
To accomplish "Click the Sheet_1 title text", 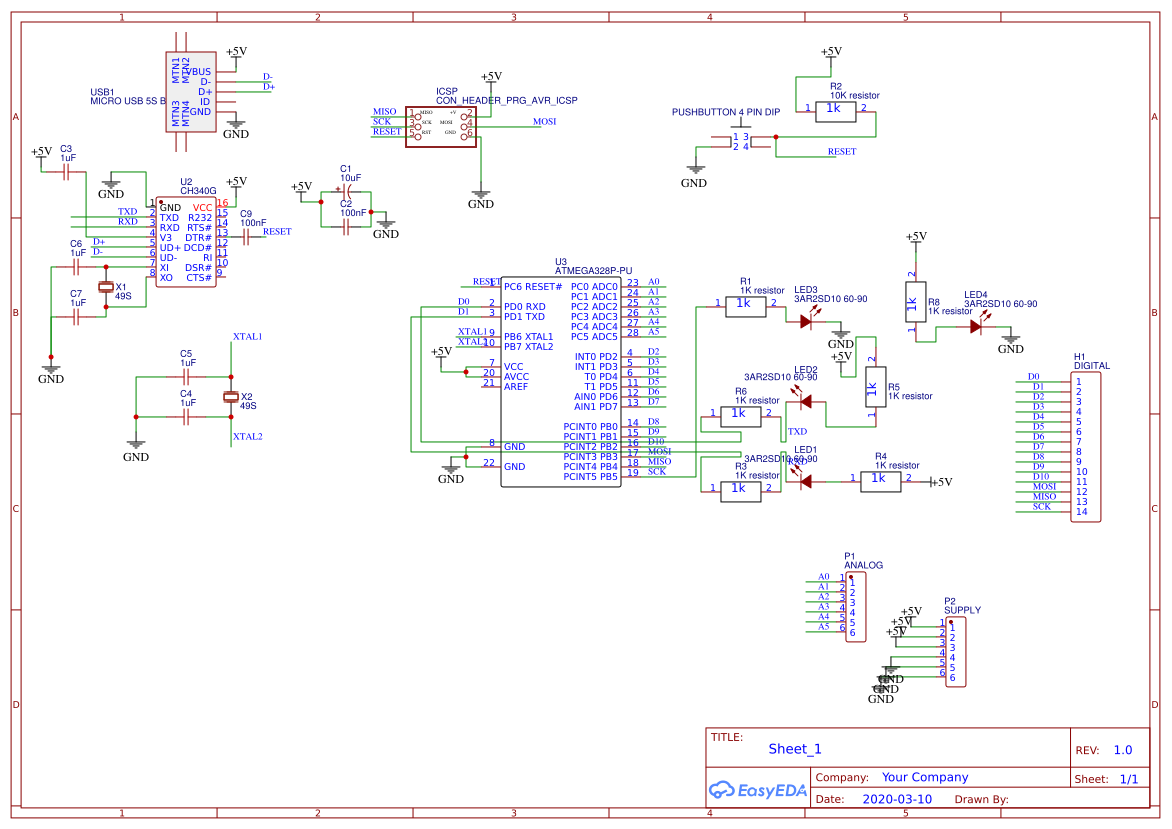I will 793,748.
